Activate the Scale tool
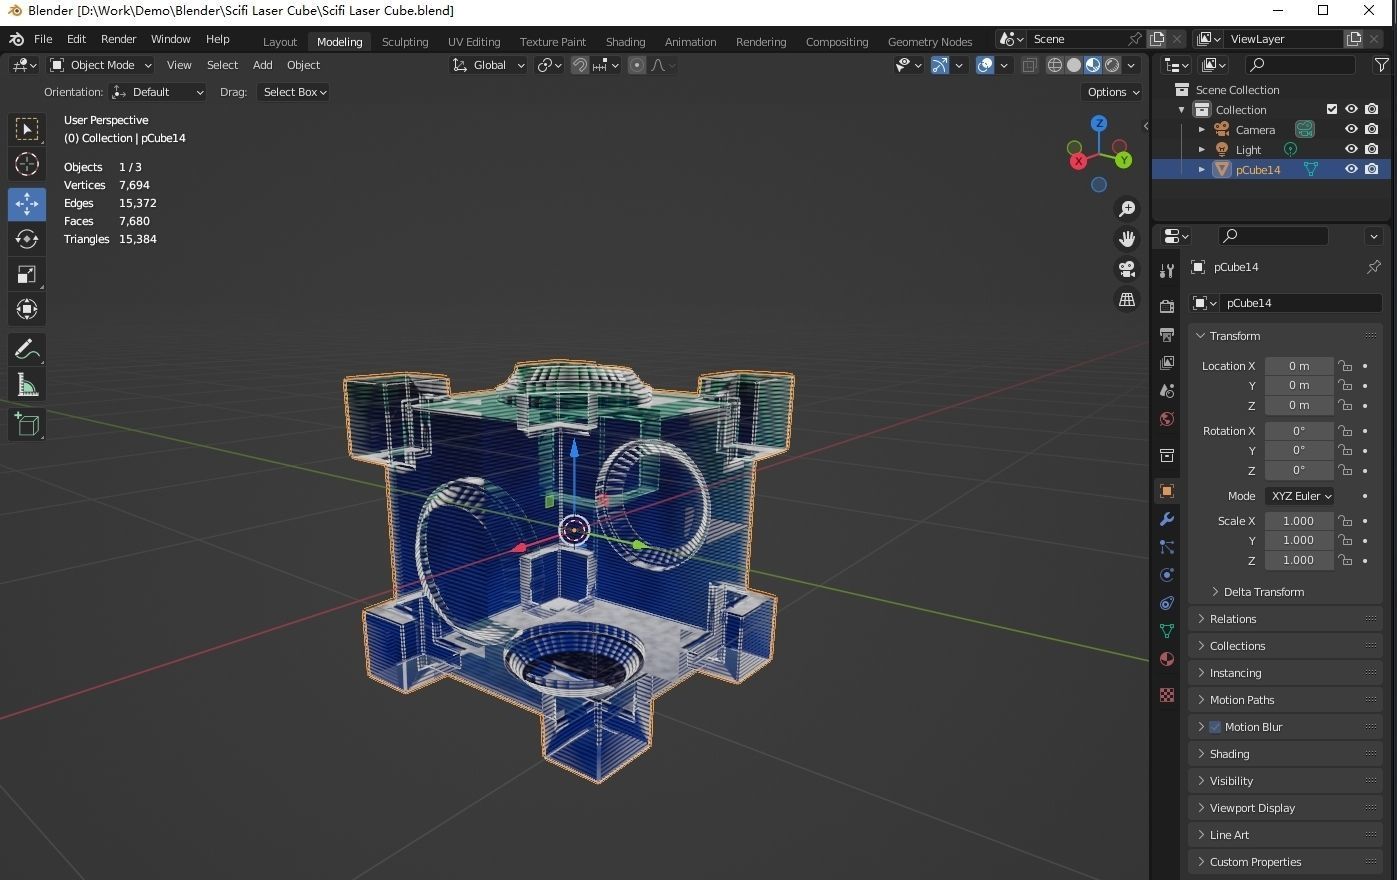The height and width of the screenshot is (880, 1397). pos(27,274)
